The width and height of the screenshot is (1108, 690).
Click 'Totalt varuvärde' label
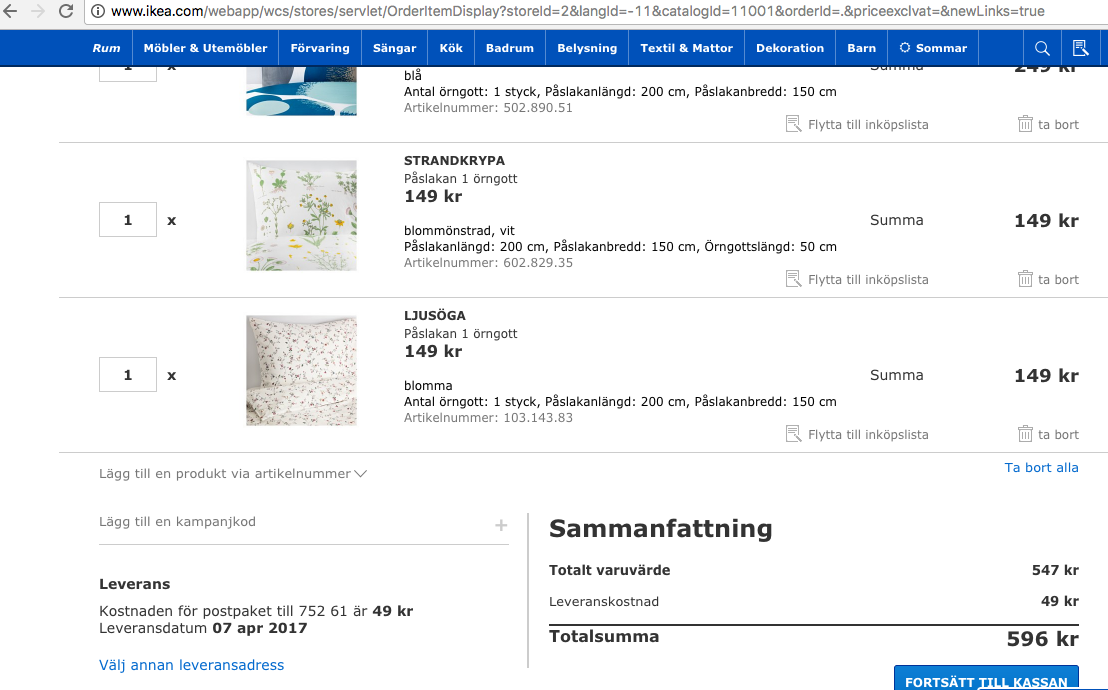point(610,570)
